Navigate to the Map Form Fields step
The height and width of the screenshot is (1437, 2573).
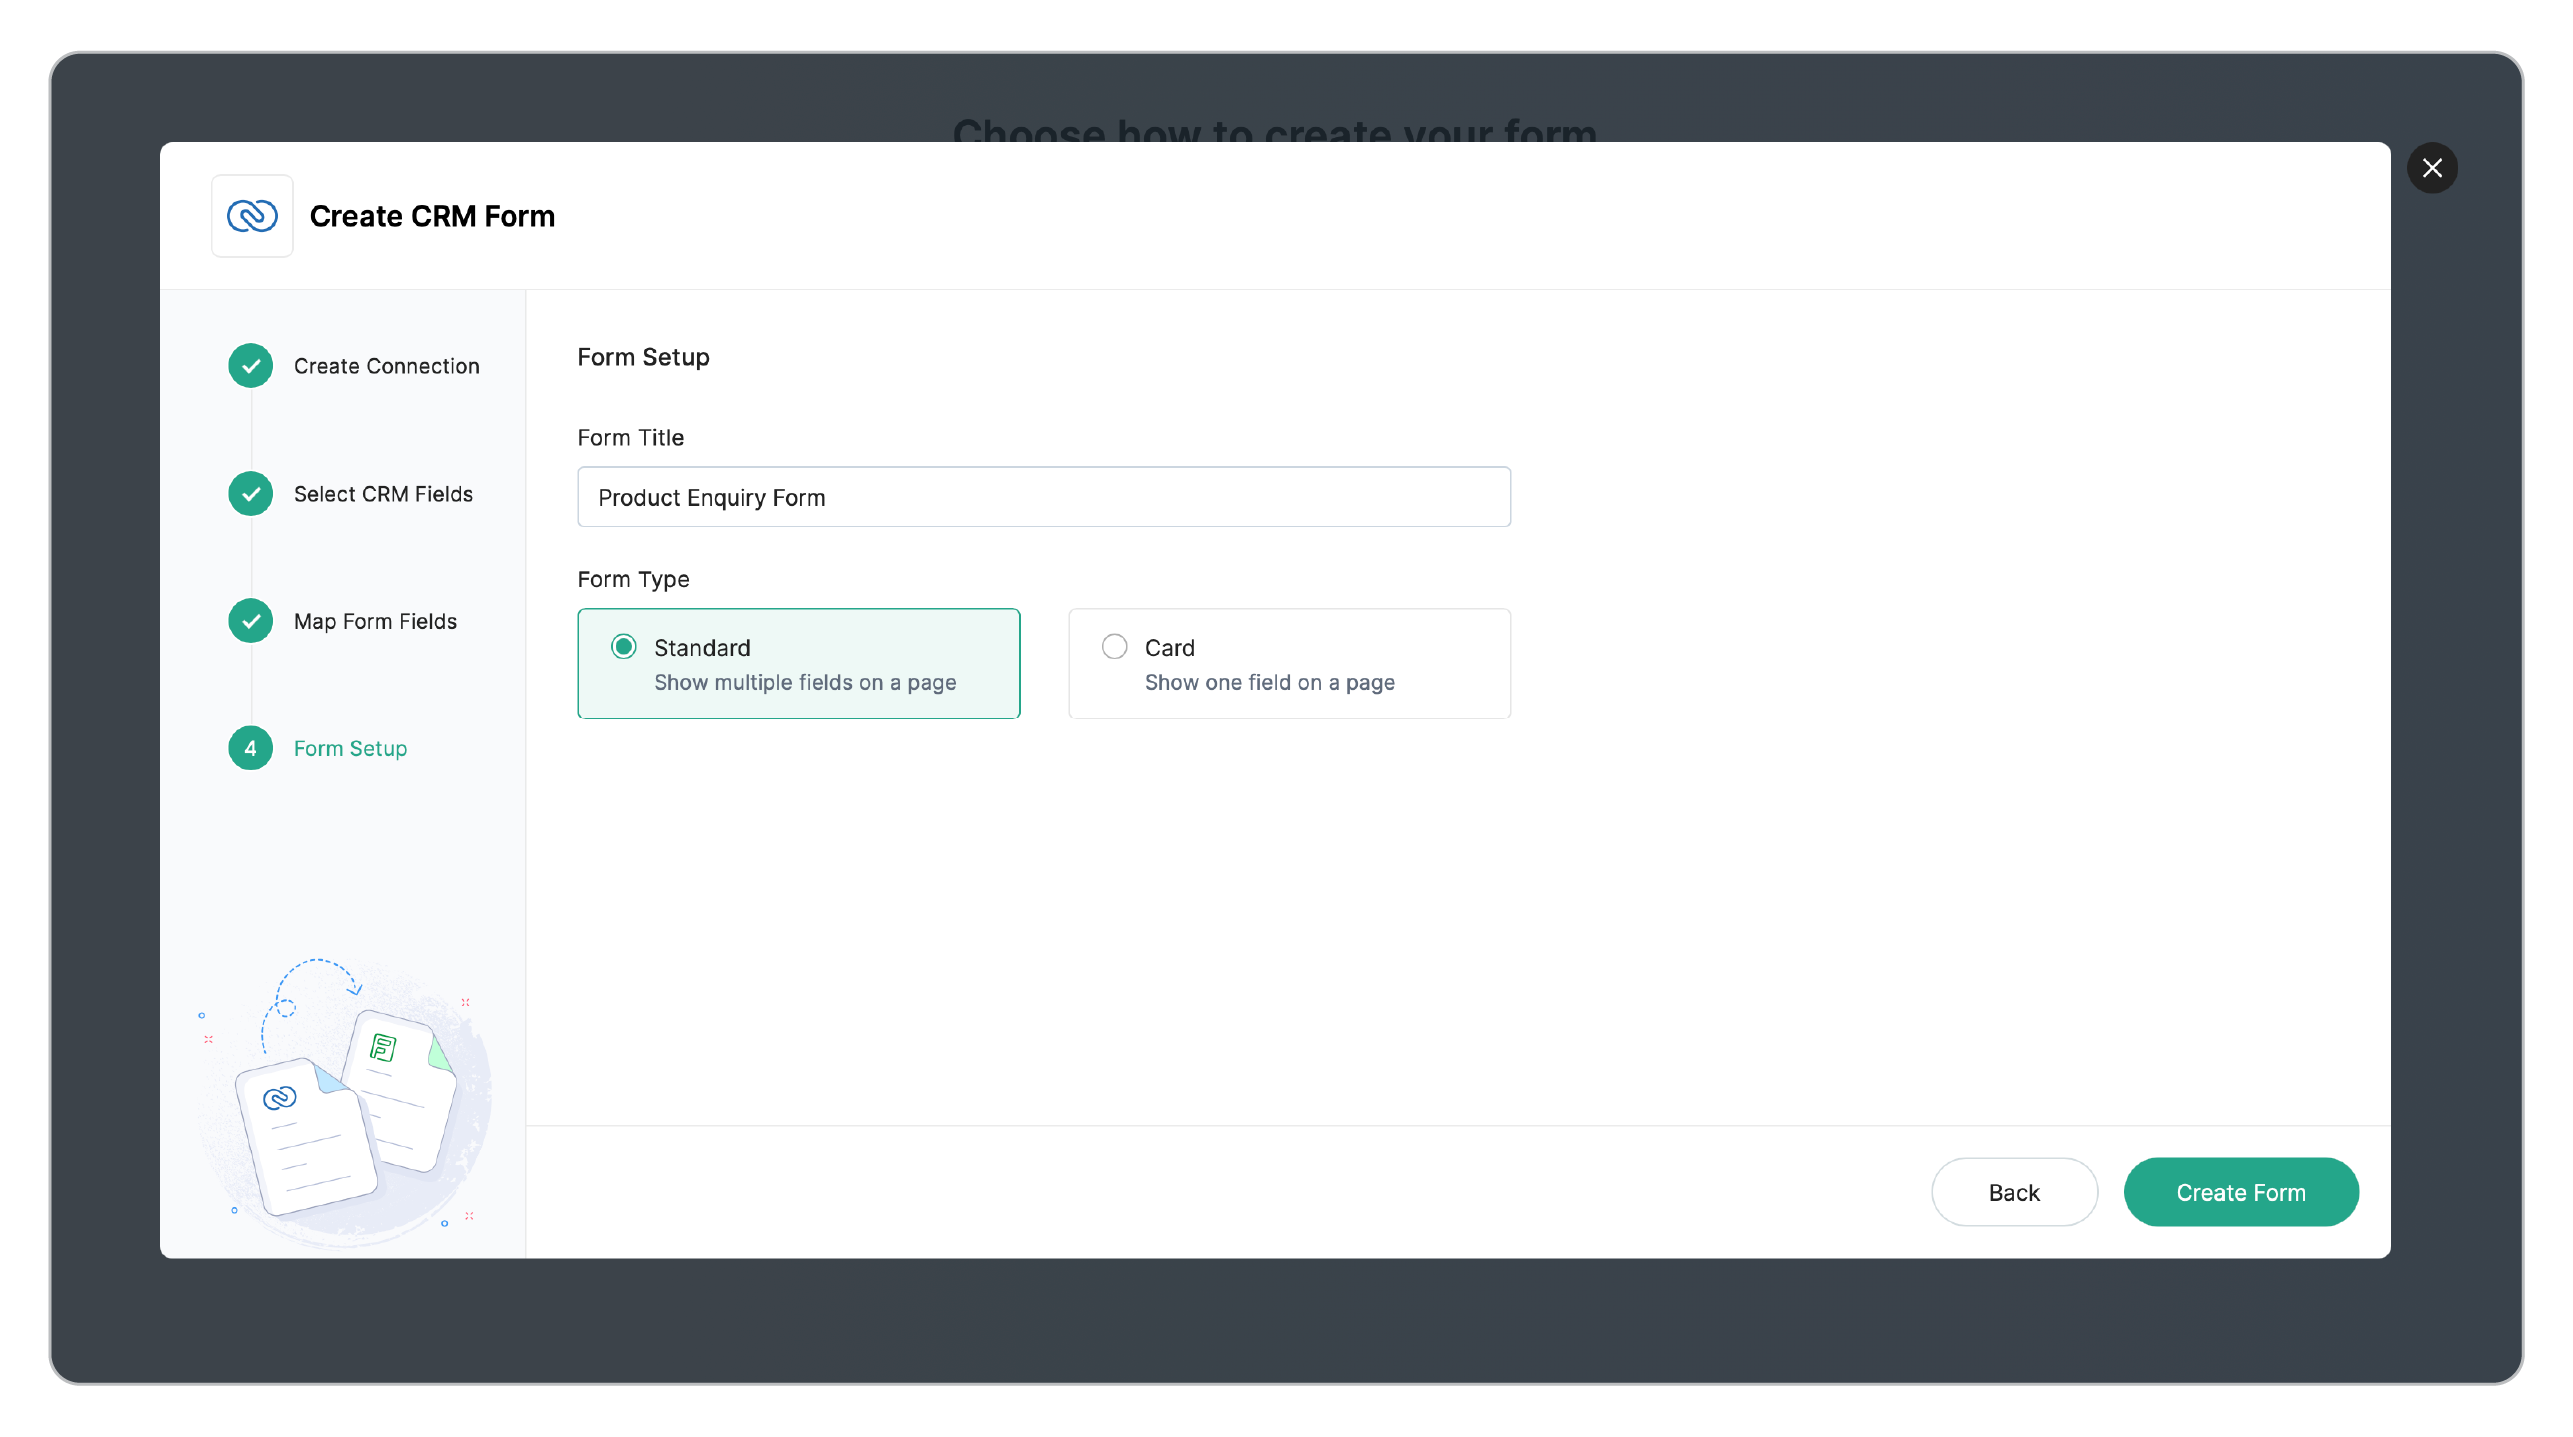pos(375,621)
